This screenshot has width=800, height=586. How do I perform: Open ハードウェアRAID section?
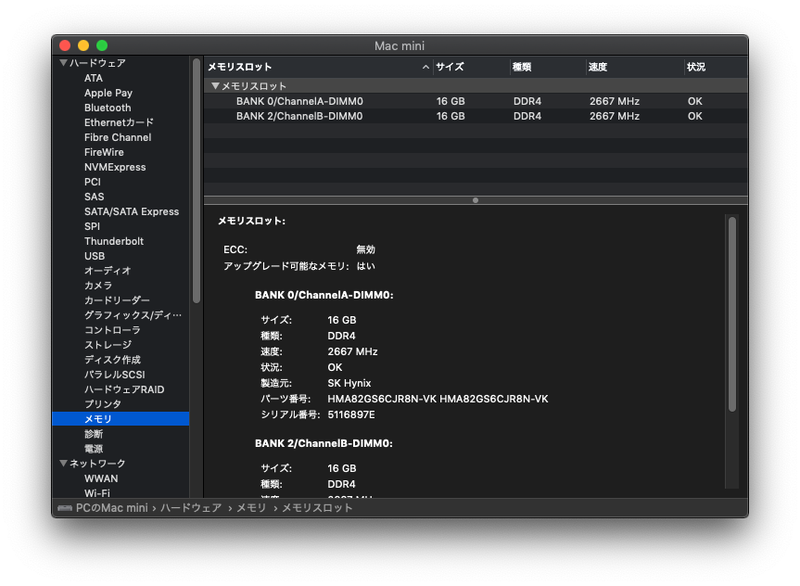[124, 389]
